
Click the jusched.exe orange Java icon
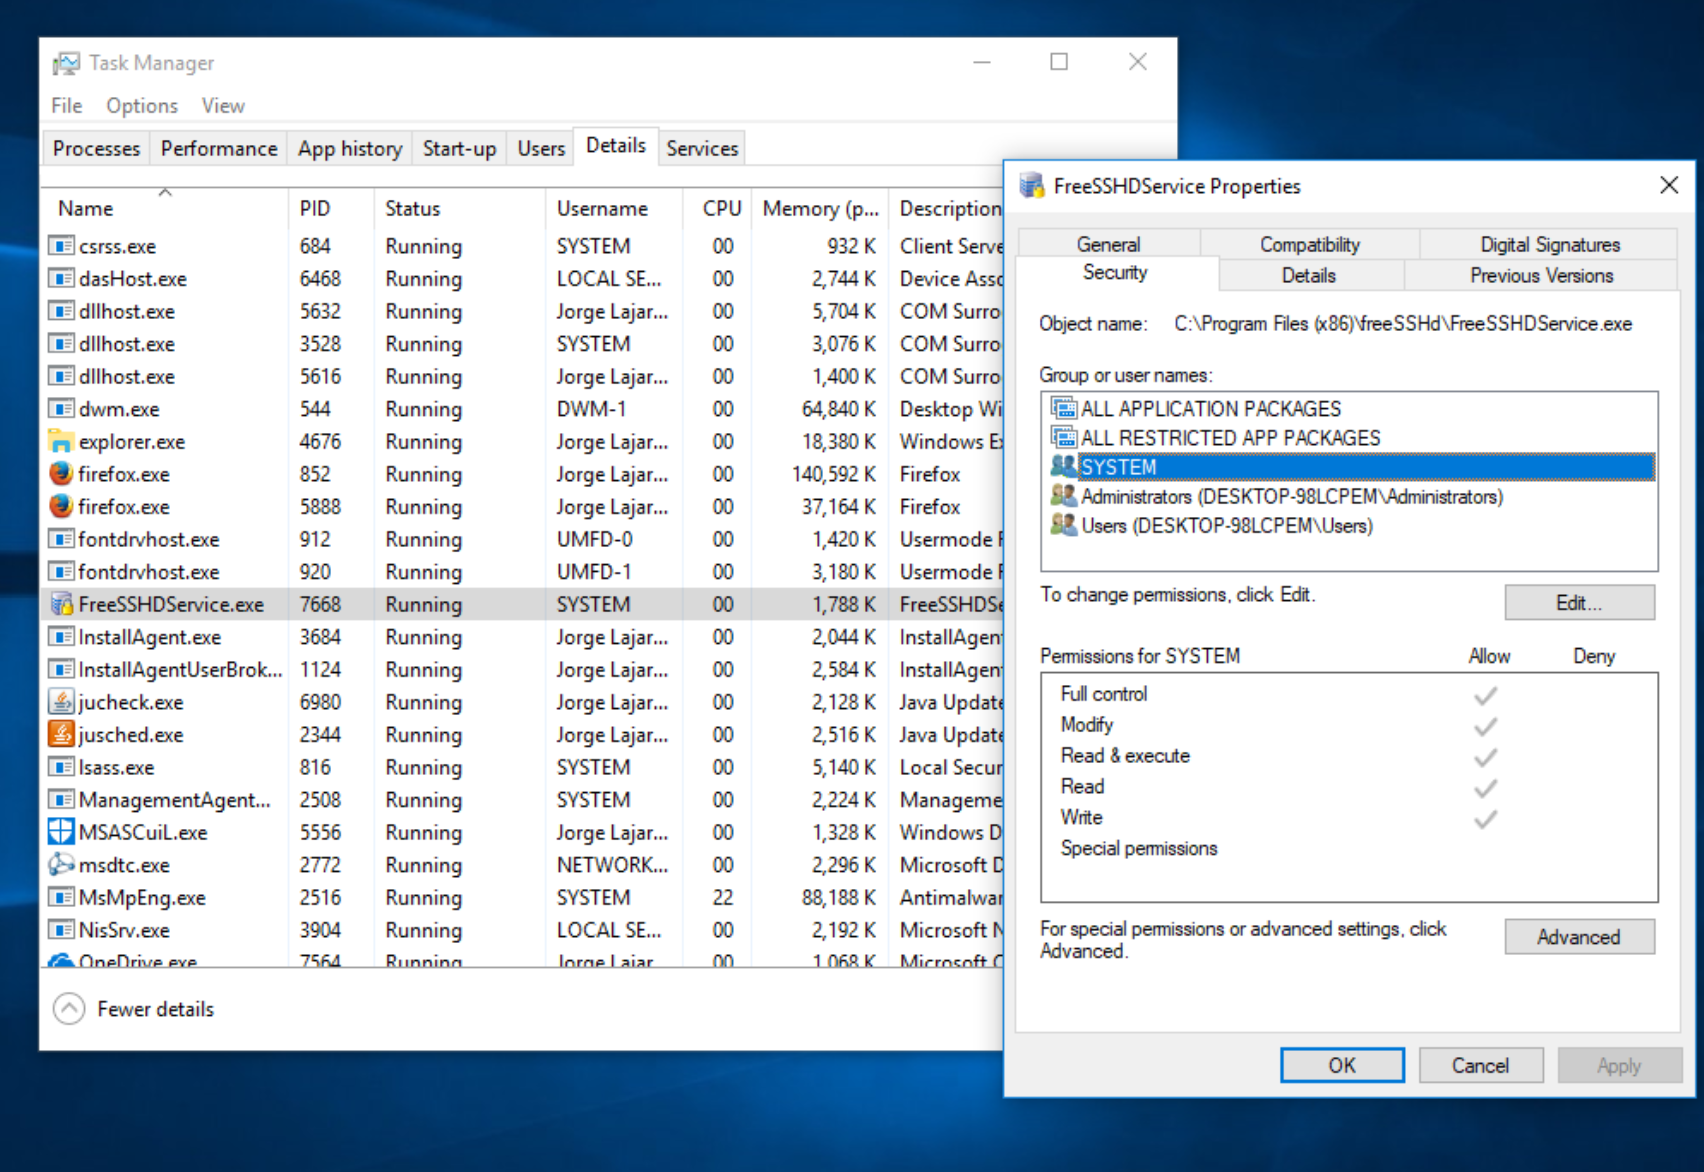(x=61, y=734)
